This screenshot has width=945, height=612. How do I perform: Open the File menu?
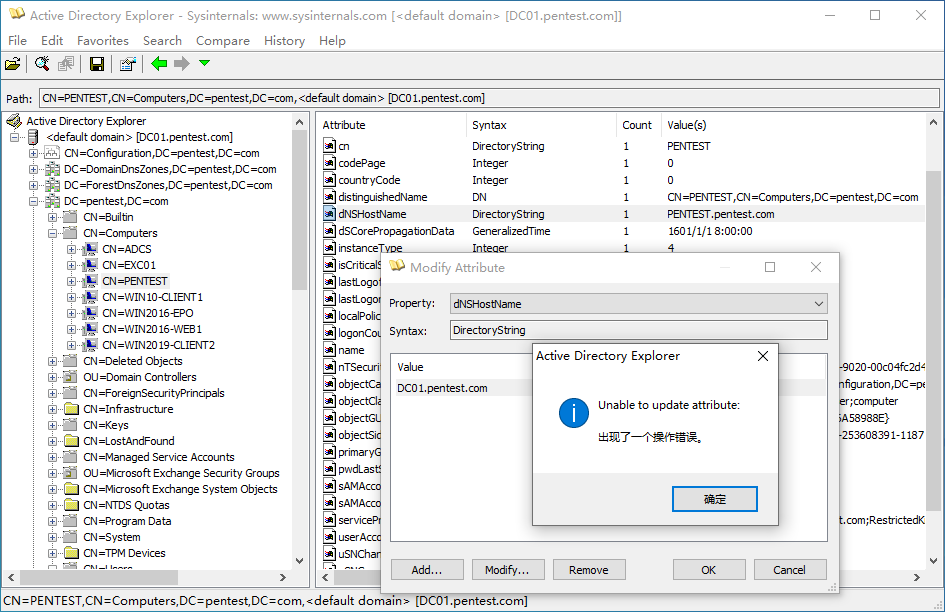point(17,40)
